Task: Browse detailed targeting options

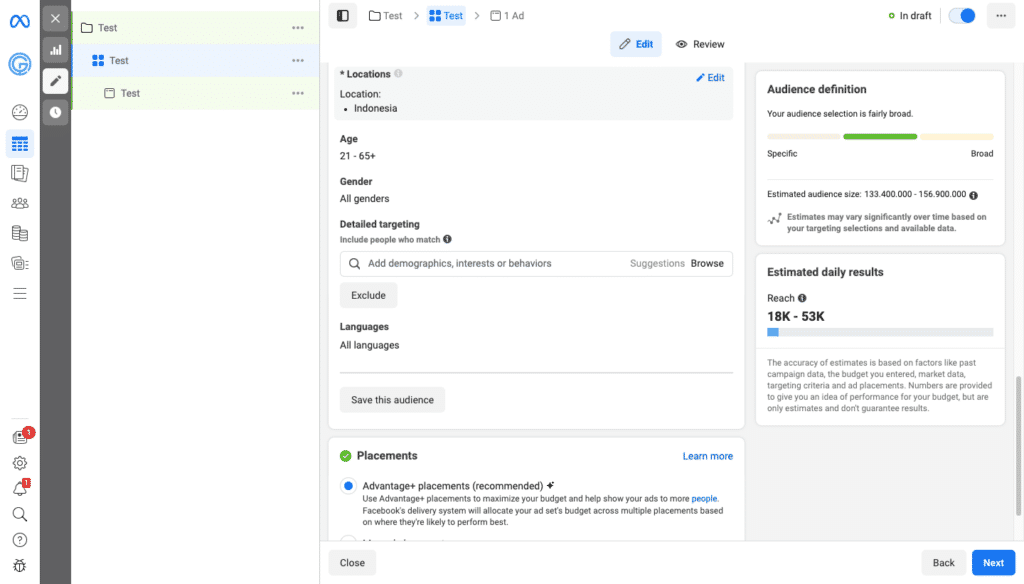Action: tap(707, 264)
